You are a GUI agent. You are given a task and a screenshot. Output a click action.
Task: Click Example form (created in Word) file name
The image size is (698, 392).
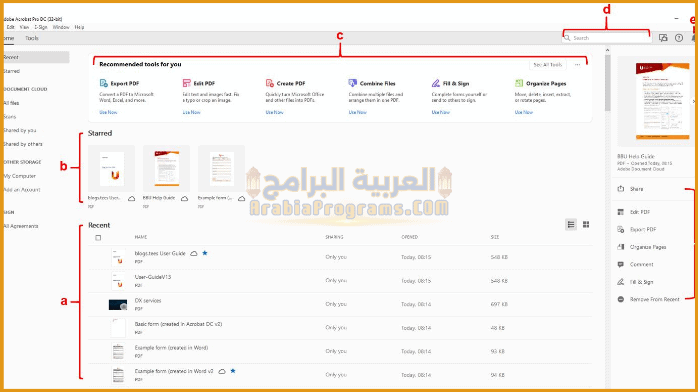(x=171, y=348)
